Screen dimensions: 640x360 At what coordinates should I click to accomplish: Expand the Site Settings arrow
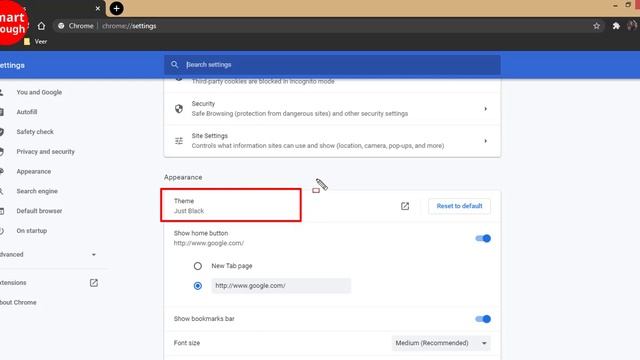point(485,141)
